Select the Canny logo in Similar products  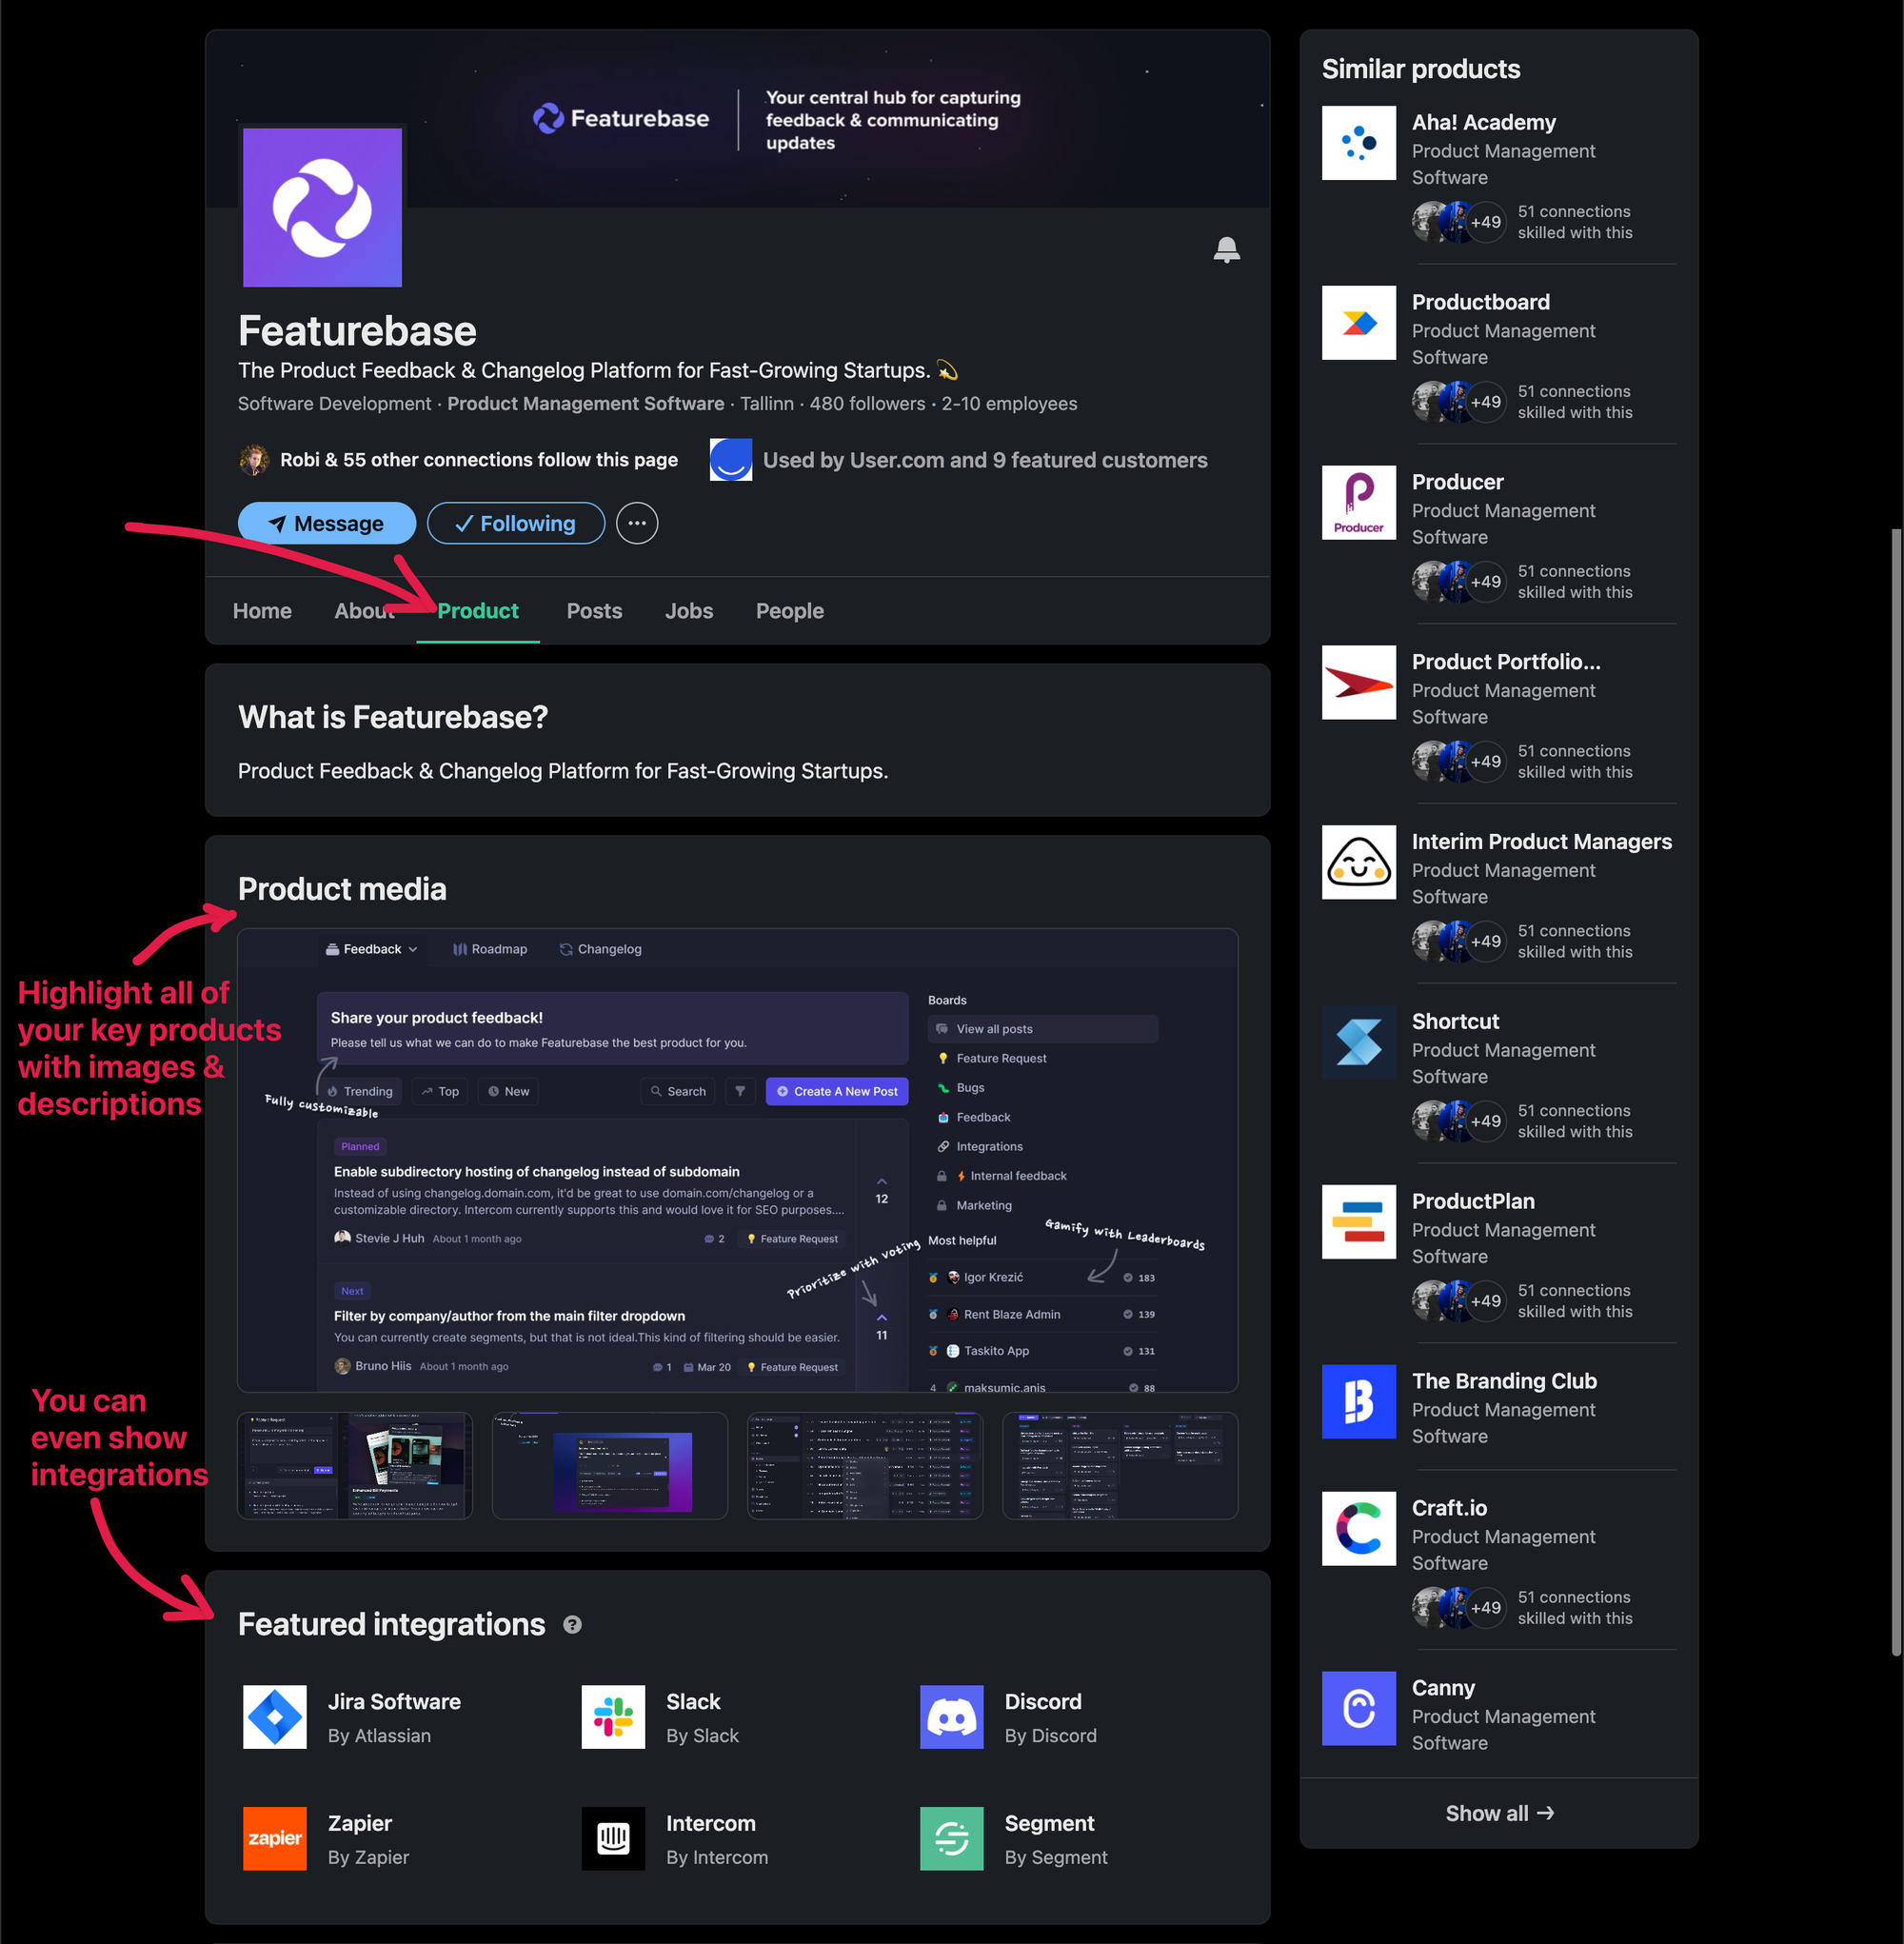point(1358,1708)
